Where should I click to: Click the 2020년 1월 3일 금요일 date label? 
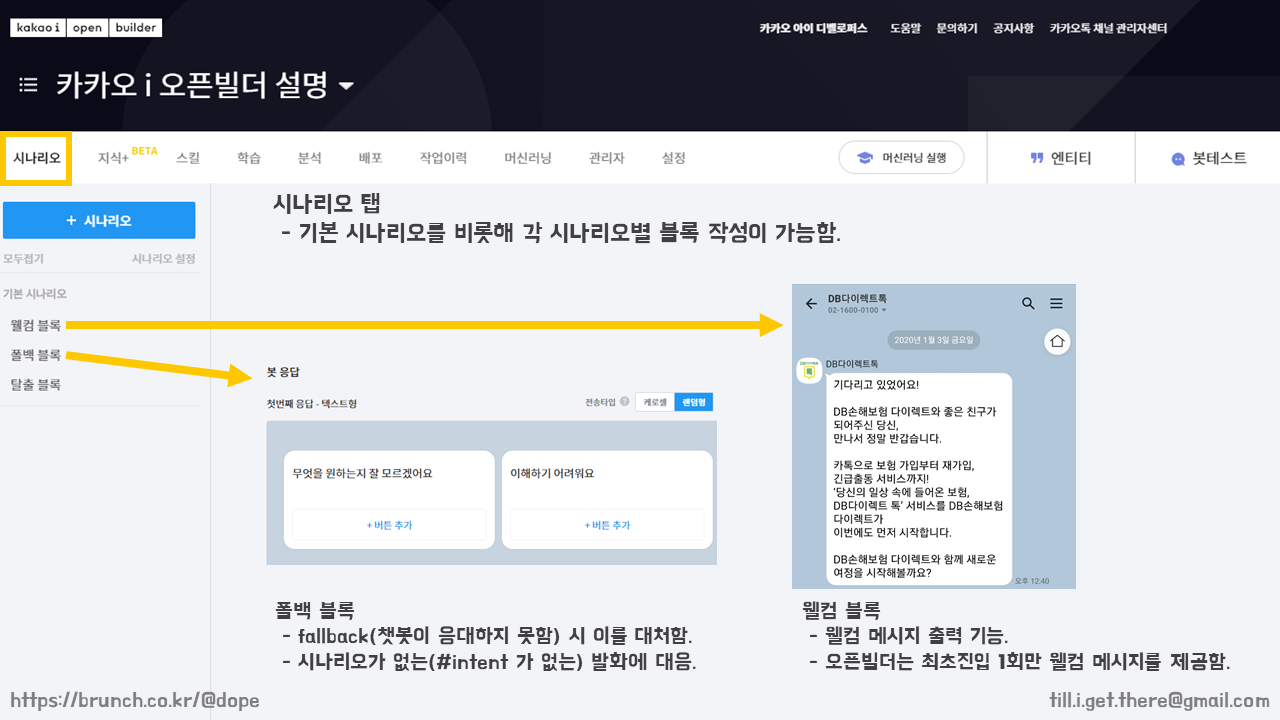[934, 340]
